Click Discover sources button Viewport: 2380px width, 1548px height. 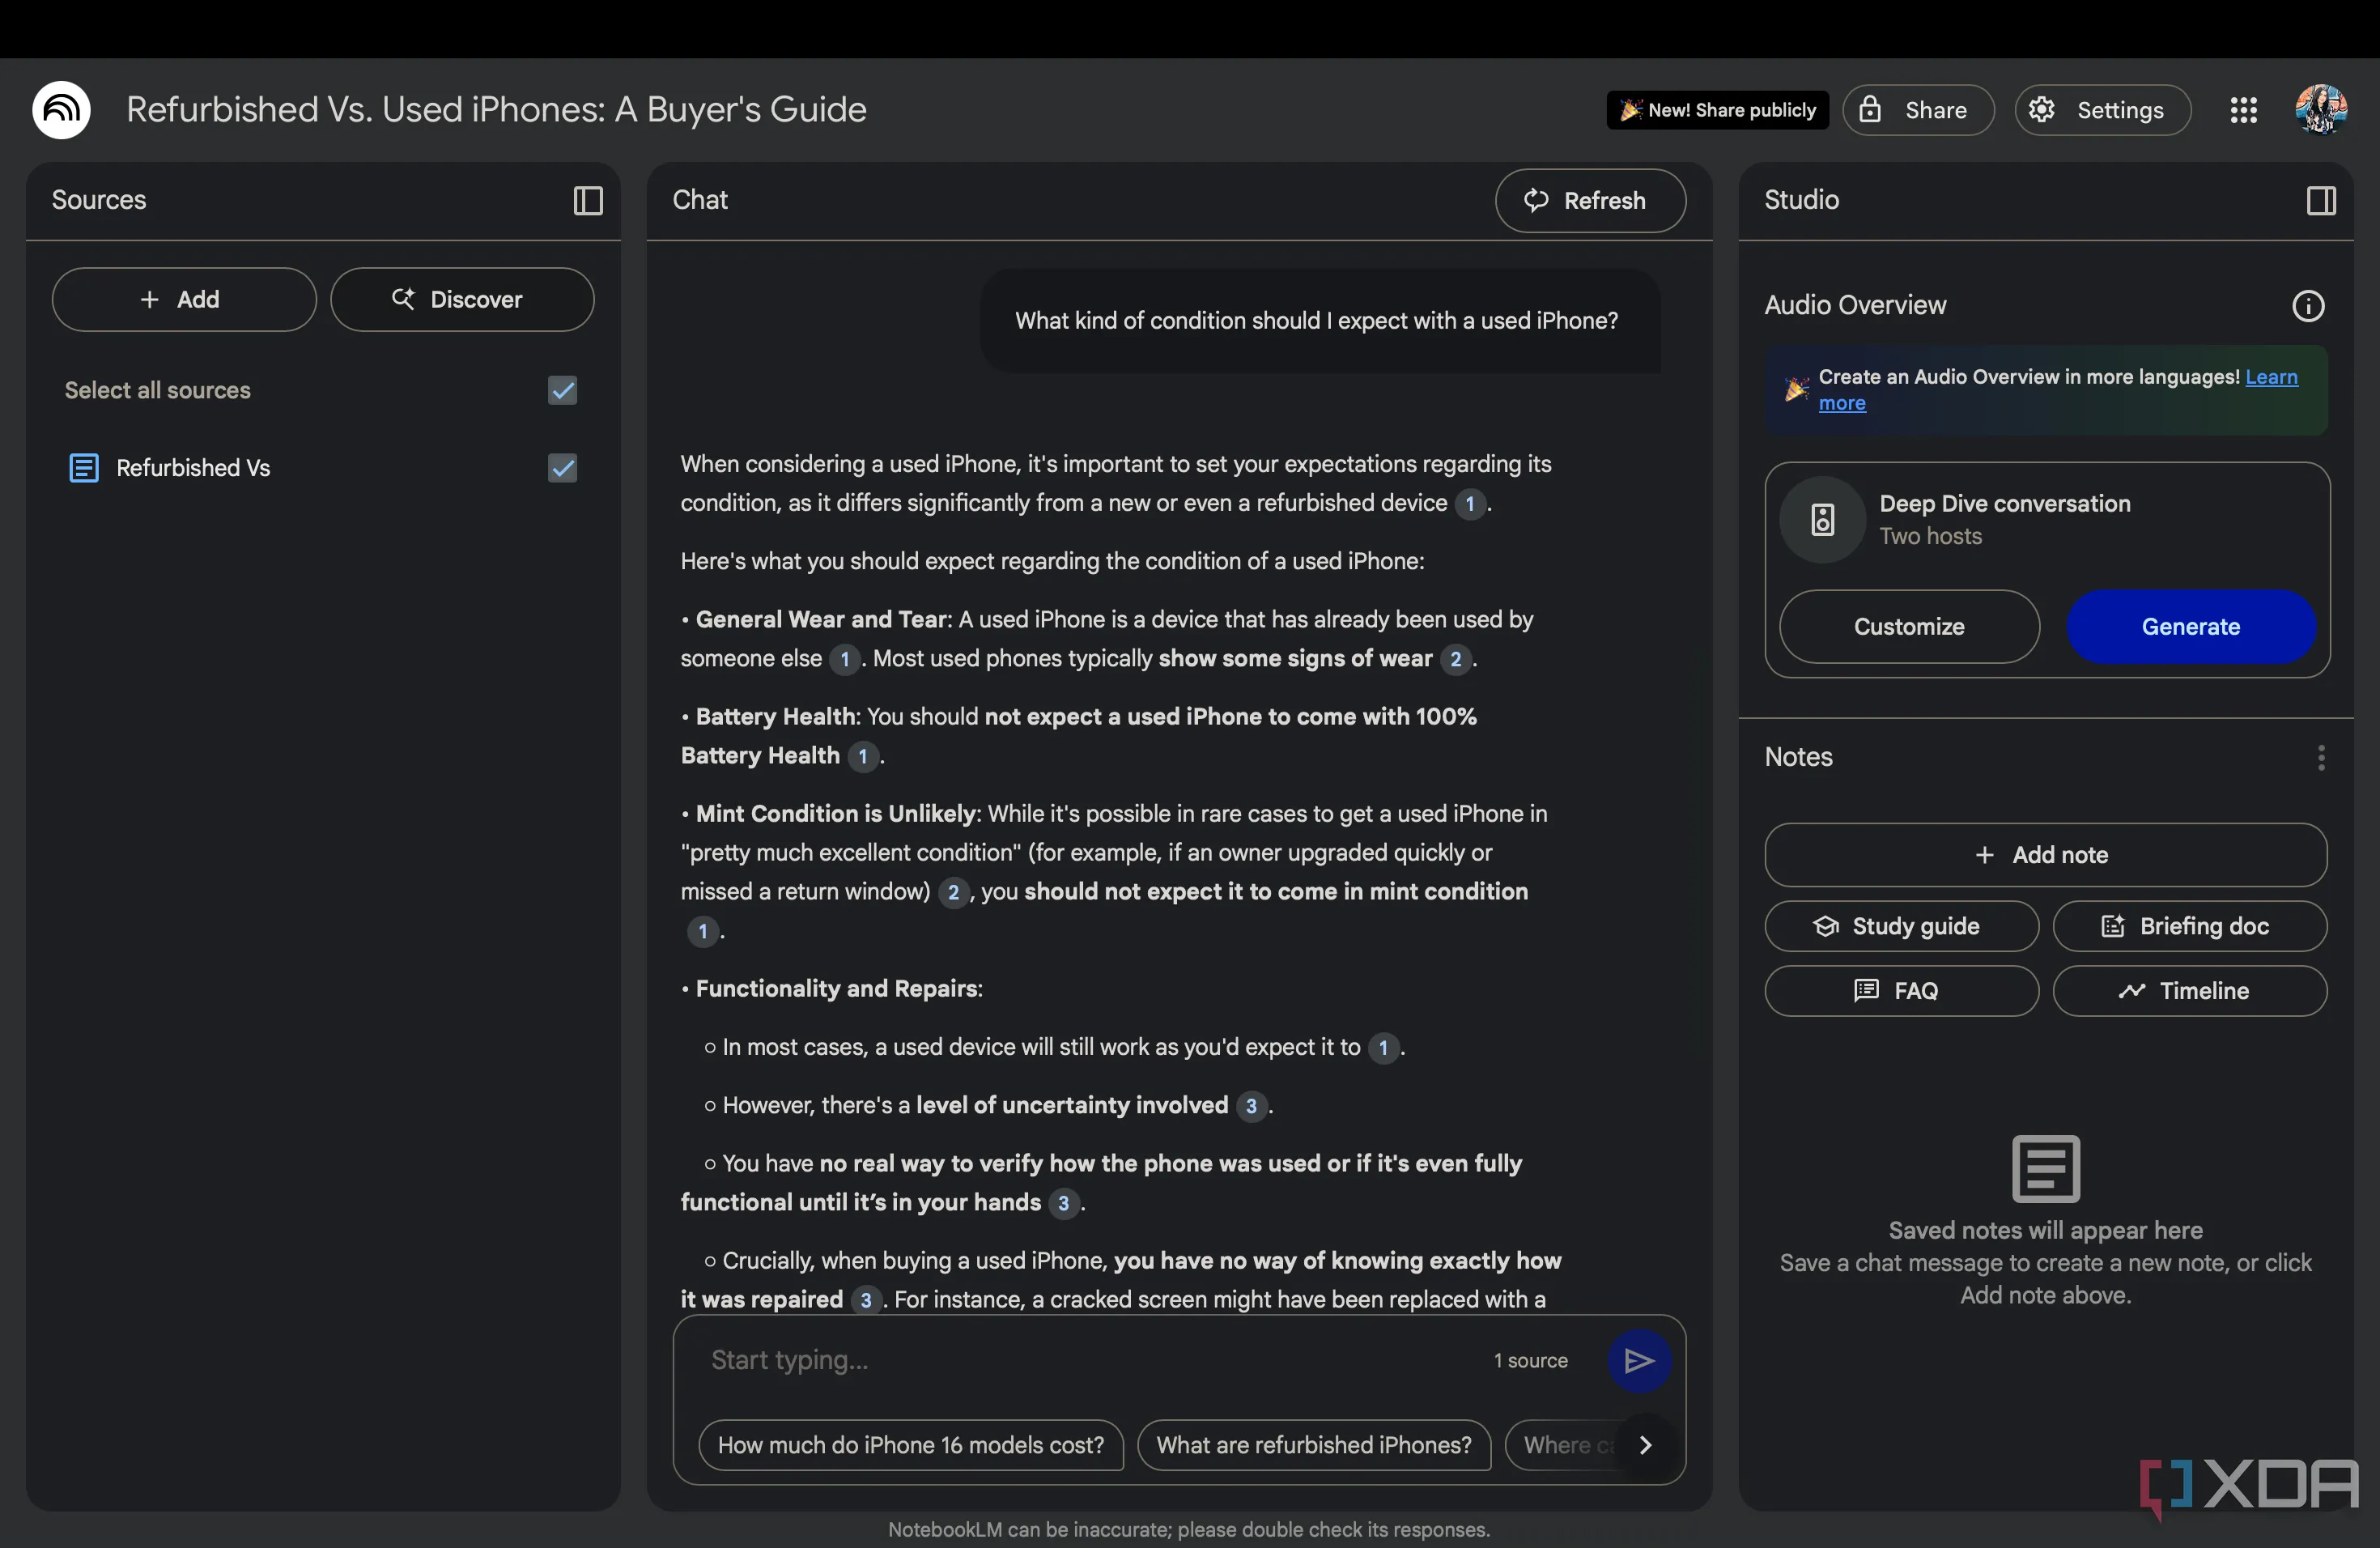pyautogui.click(x=462, y=299)
